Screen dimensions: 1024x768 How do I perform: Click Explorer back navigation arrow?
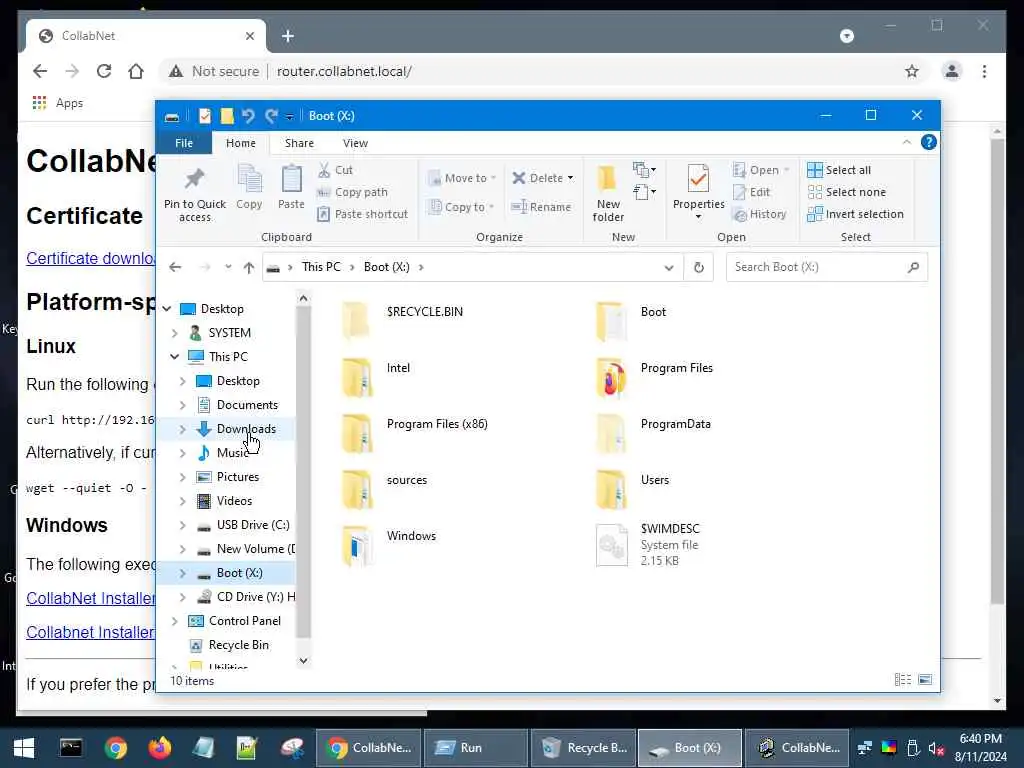tap(174, 267)
